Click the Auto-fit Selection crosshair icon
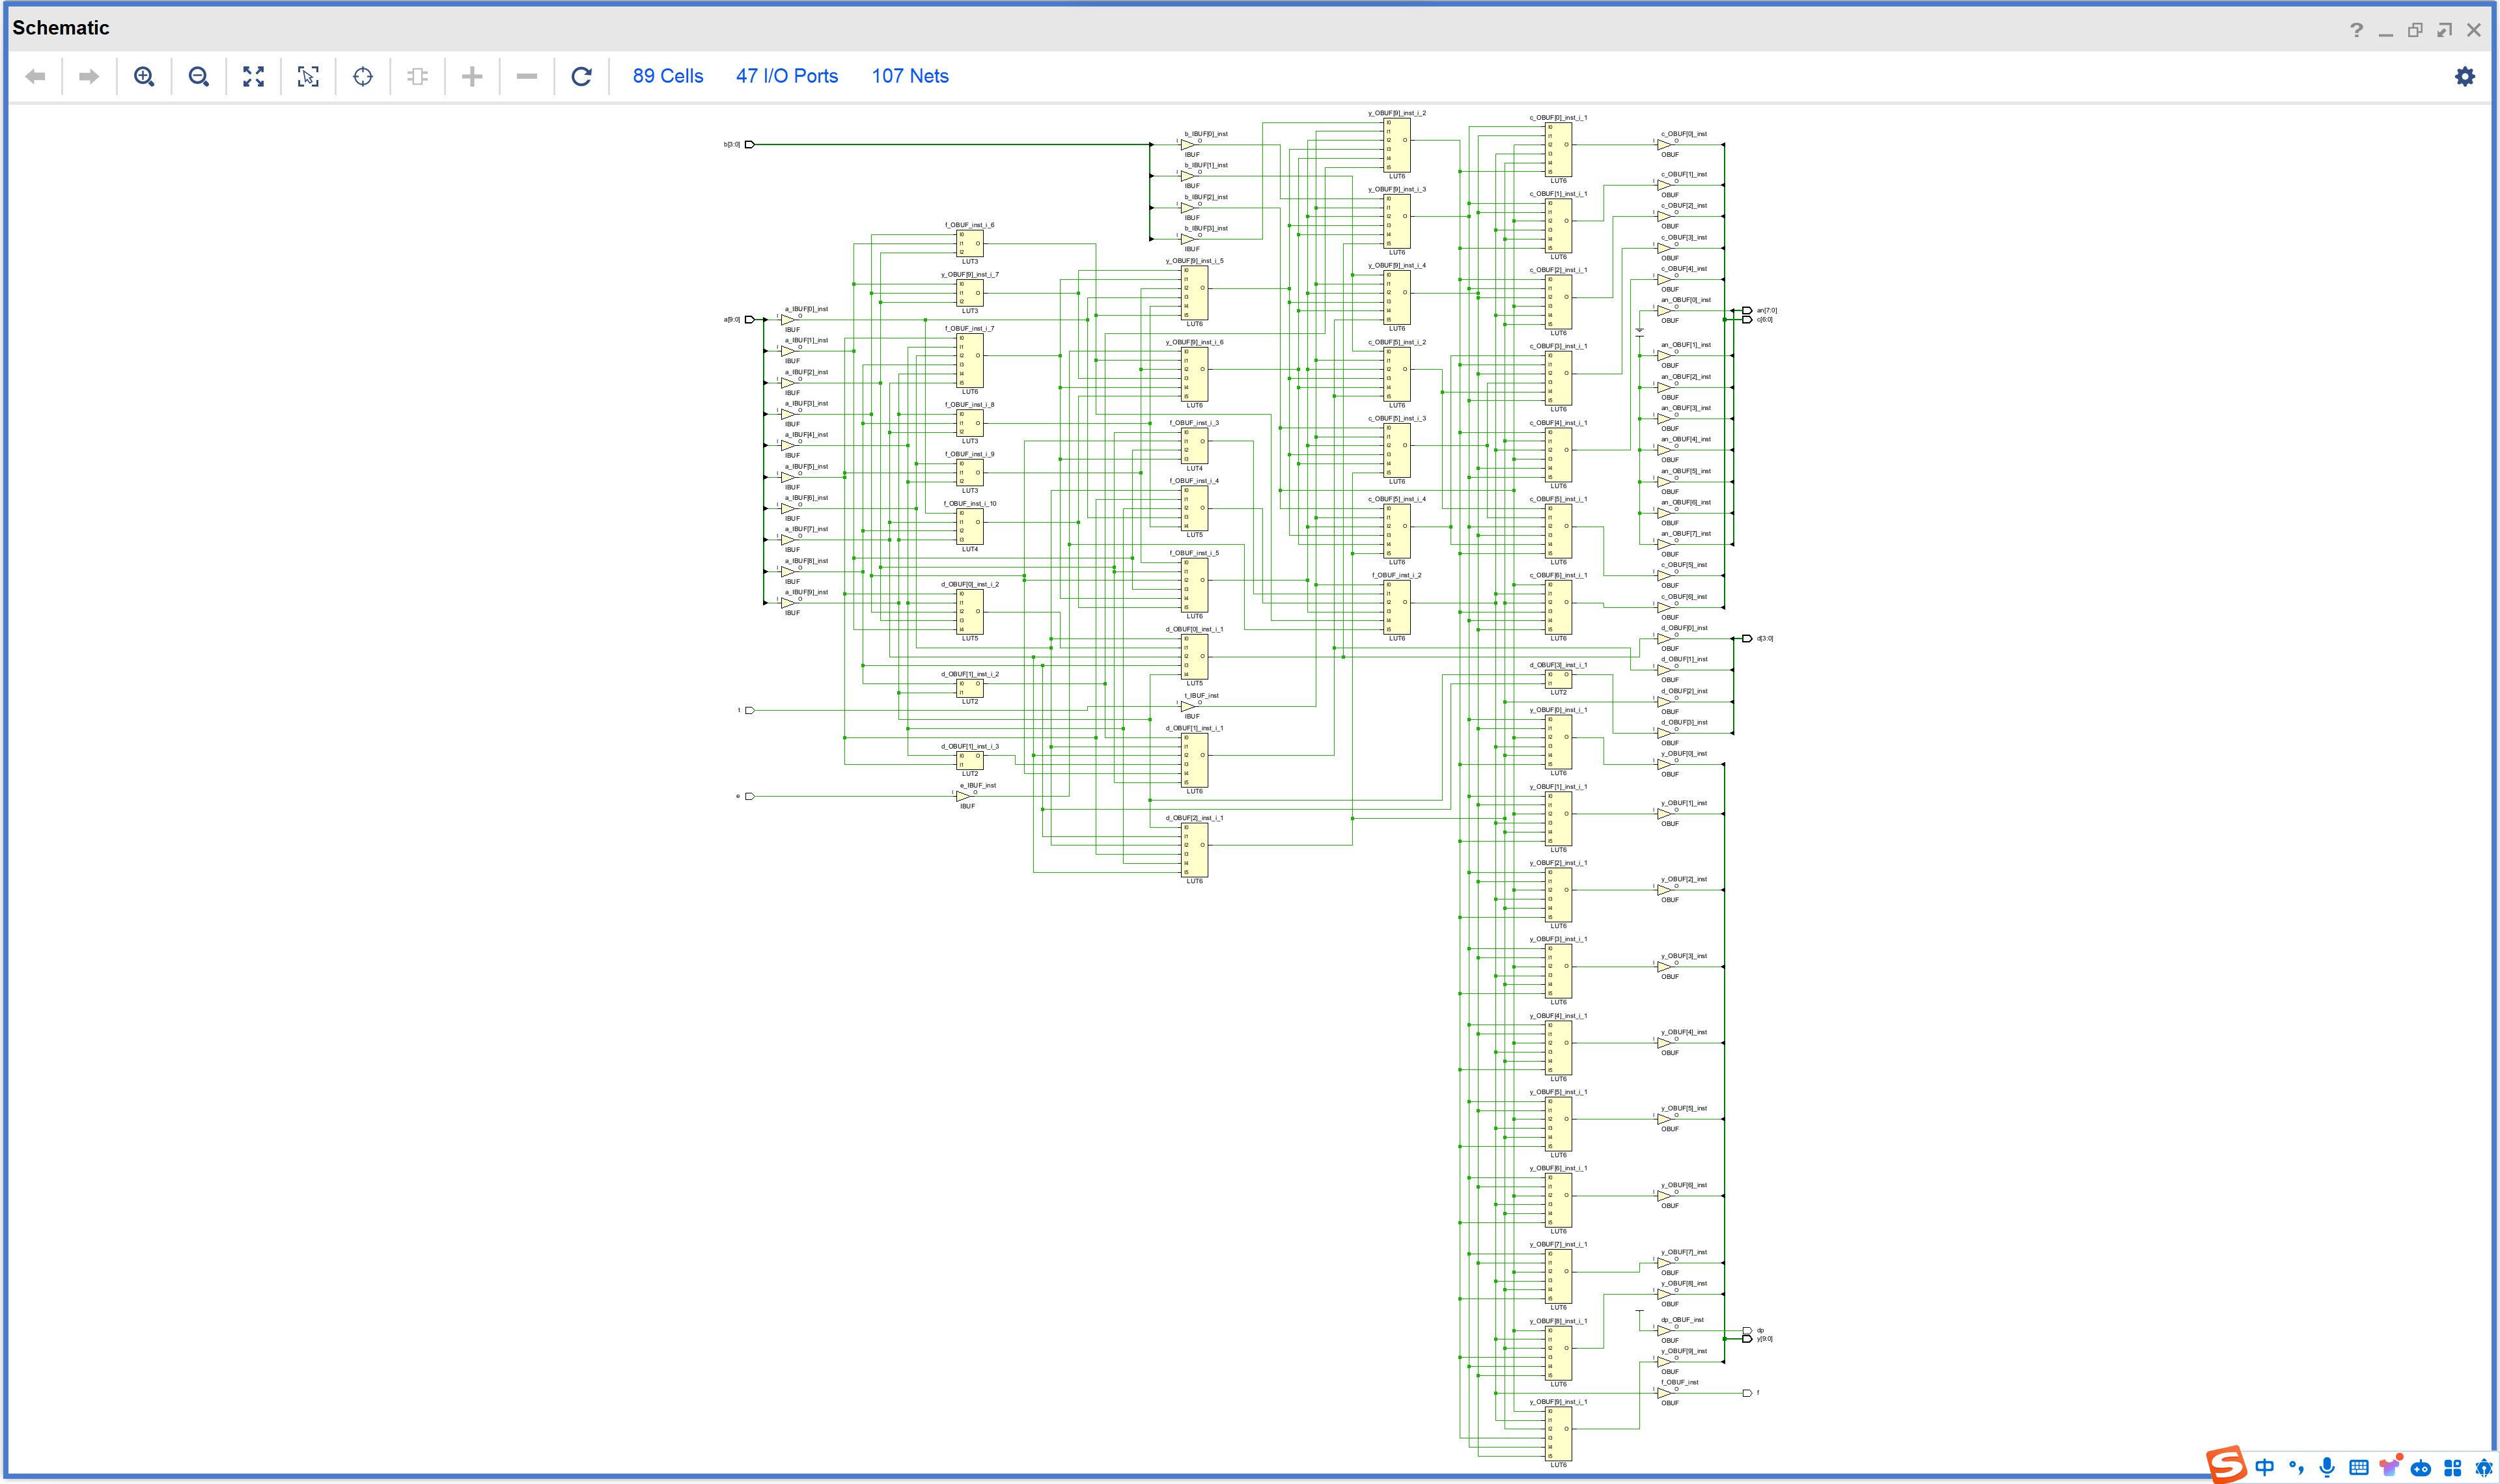Screen dimensions: 2500x1484 coord(363,76)
